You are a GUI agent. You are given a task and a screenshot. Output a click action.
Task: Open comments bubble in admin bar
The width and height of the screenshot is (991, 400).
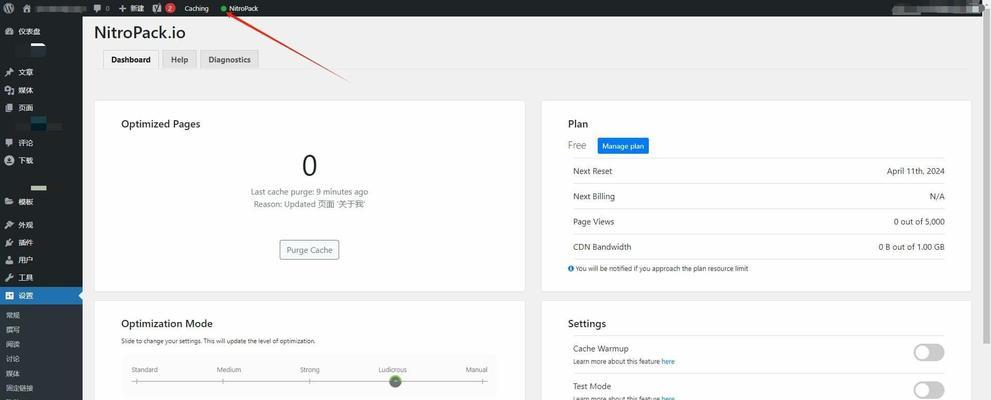[x=97, y=8]
